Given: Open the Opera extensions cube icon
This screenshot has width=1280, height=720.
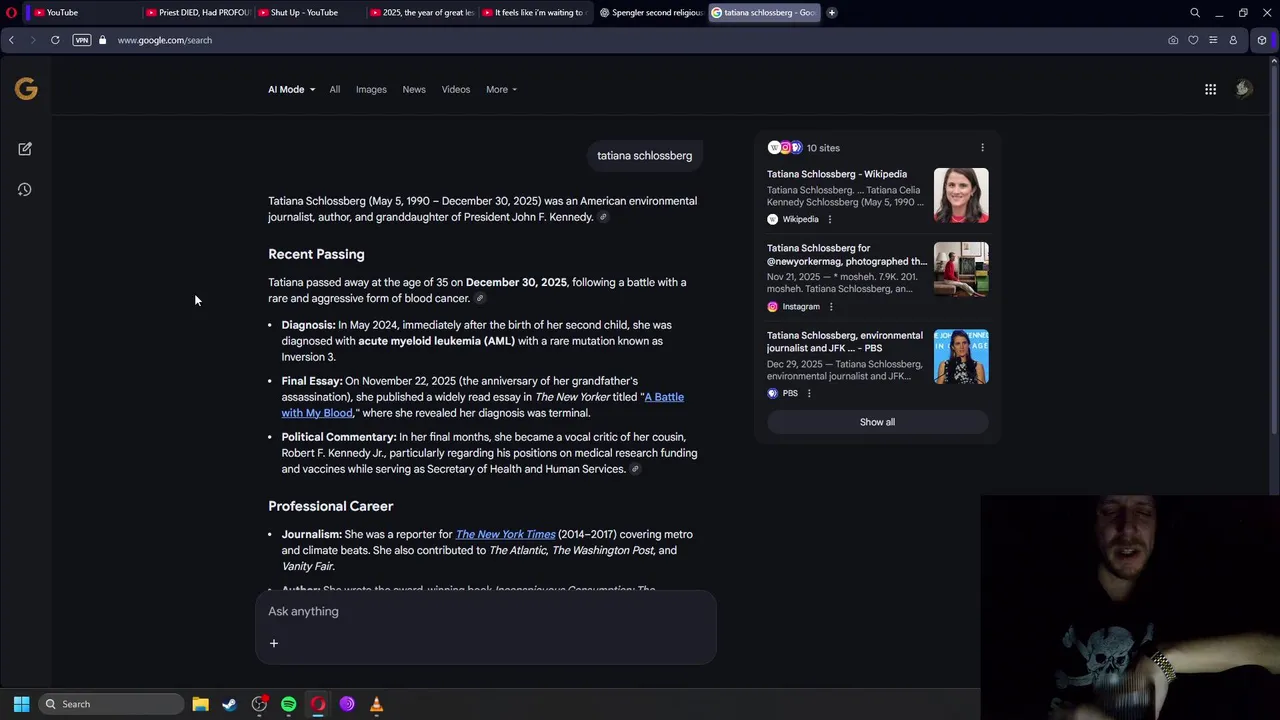Looking at the screenshot, I should tap(1262, 40).
